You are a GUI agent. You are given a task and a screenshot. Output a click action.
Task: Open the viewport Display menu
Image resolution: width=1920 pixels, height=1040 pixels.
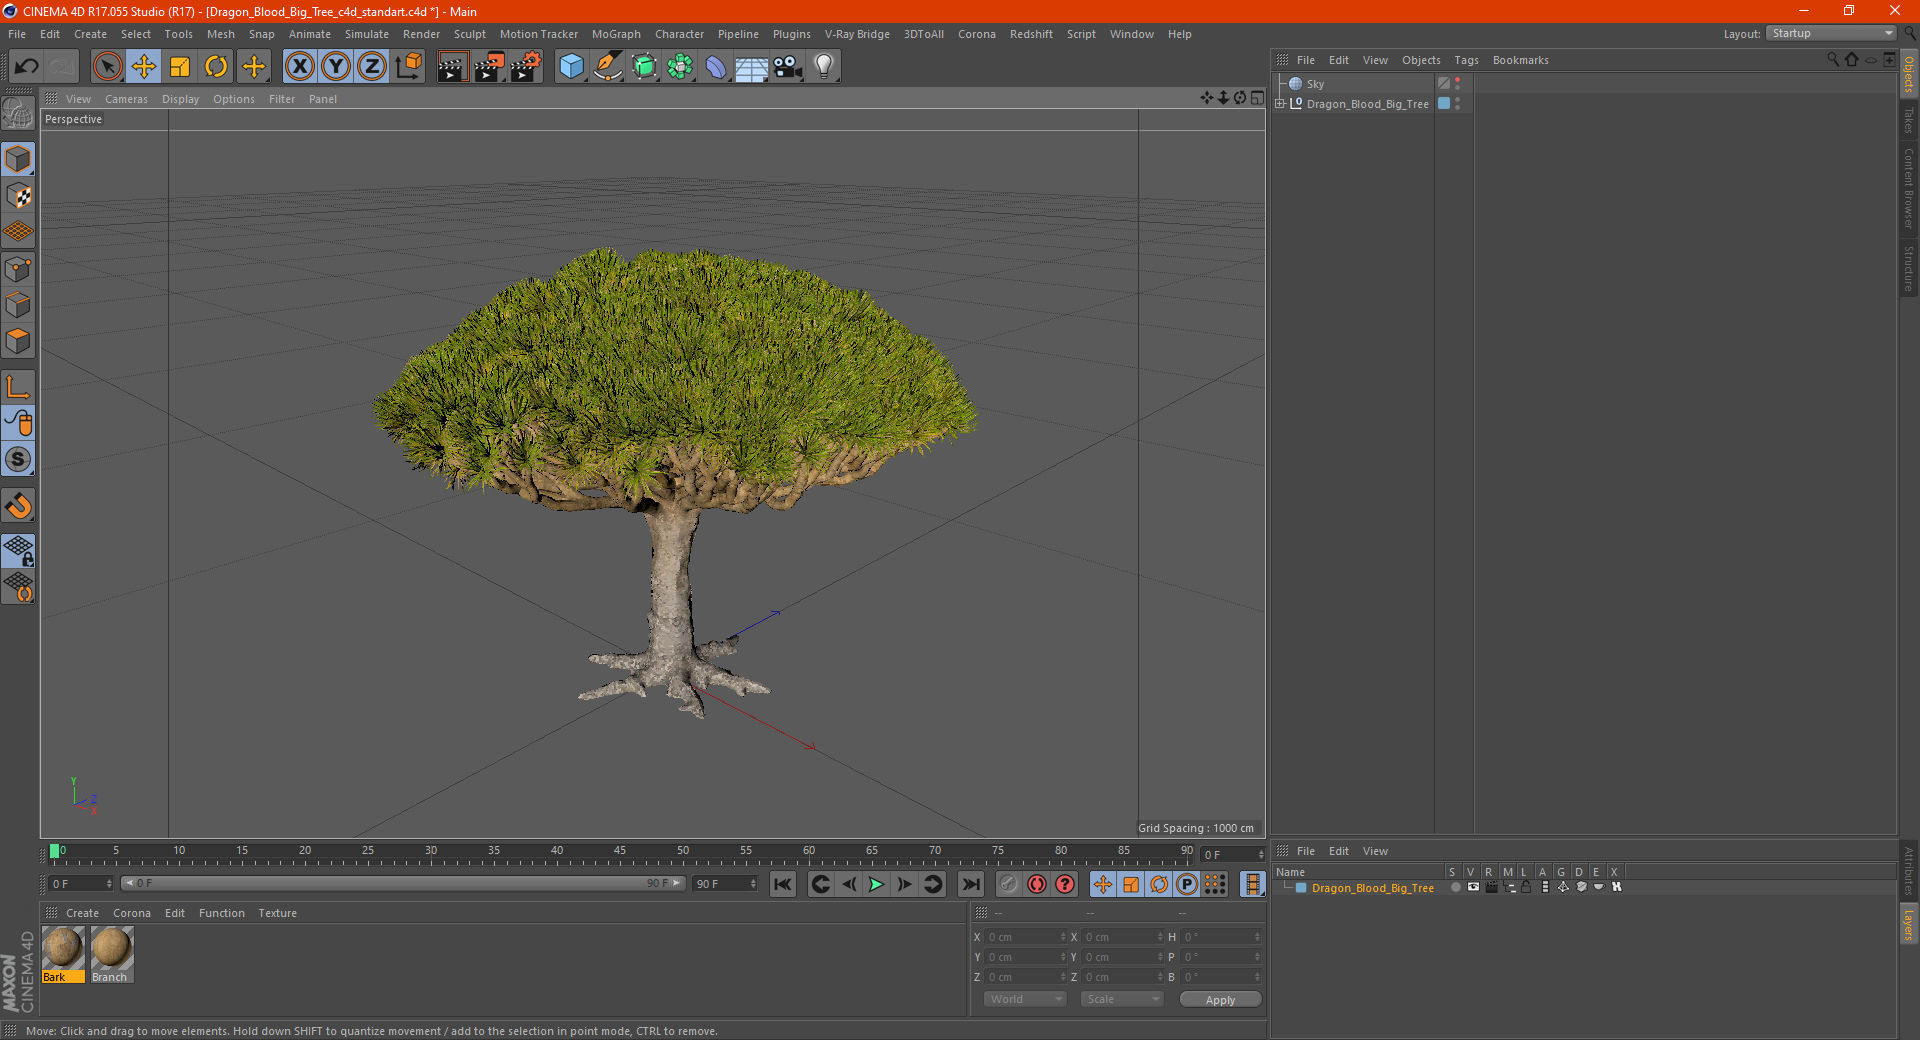coord(180,99)
